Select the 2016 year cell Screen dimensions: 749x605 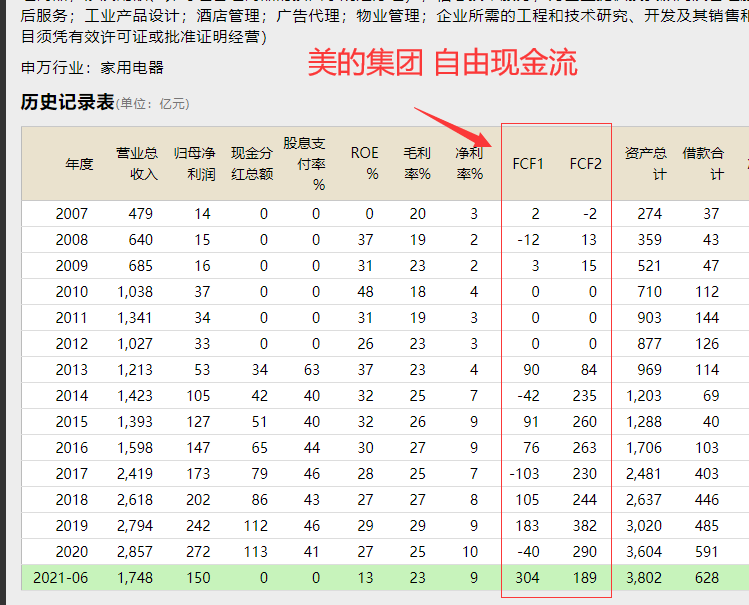tap(72, 448)
